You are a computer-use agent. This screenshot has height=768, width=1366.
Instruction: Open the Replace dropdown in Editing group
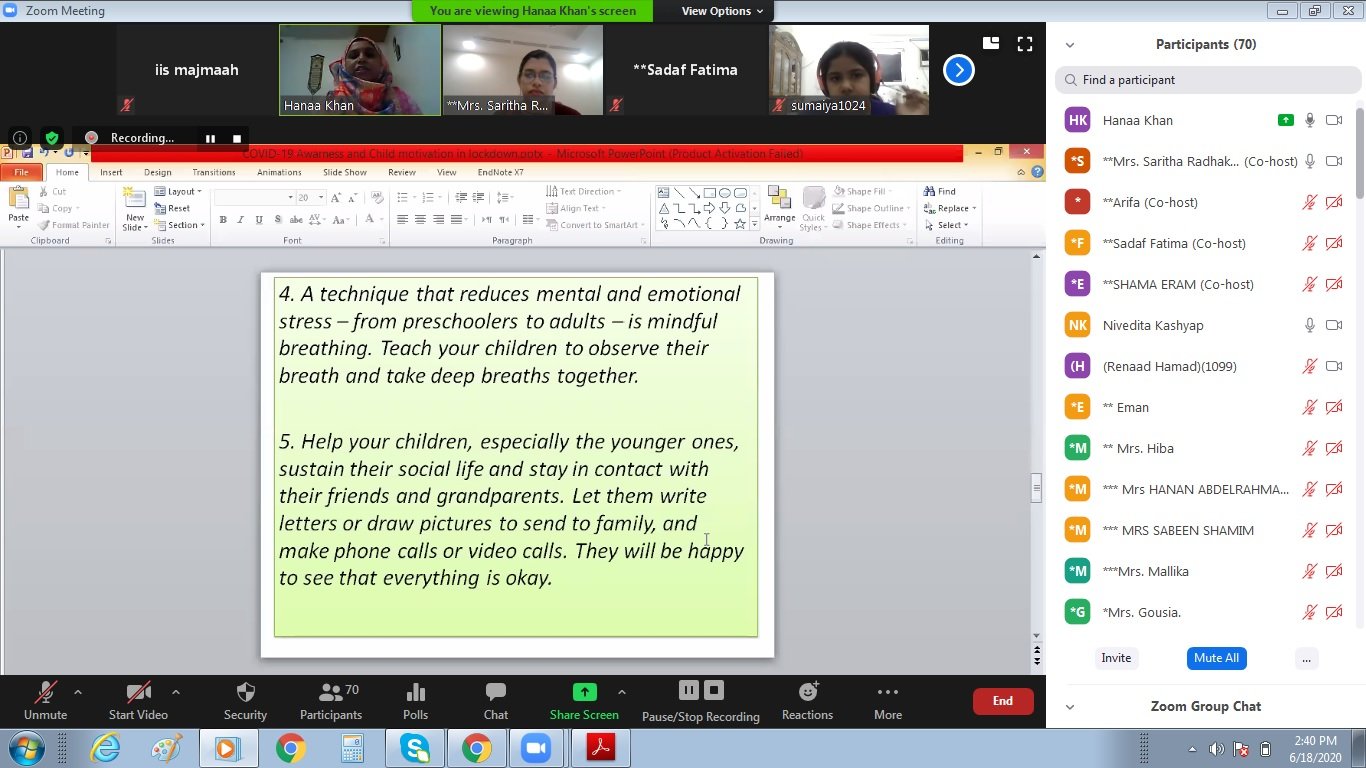pos(976,208)
